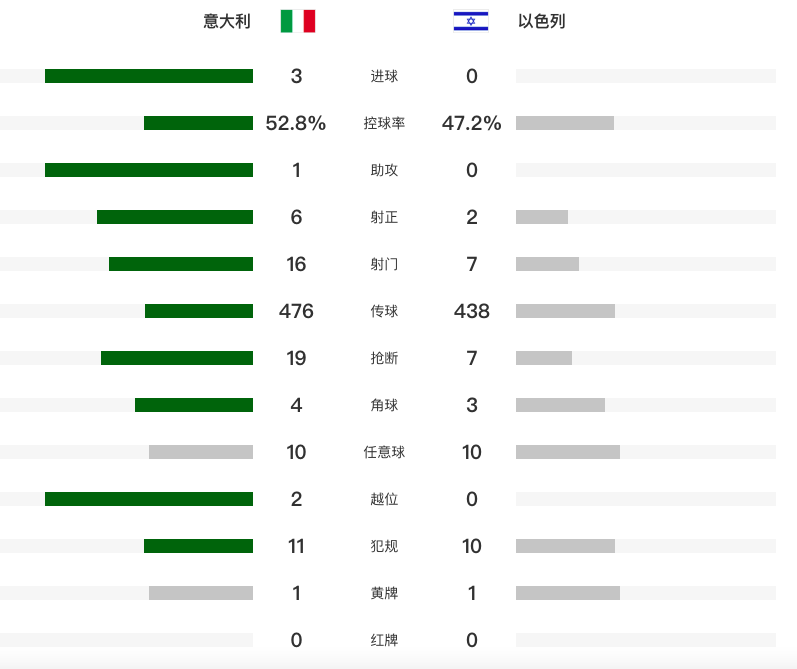Click the 传球 stat label
The width and height of the screenshot is (797, 669).
(384, 311)
